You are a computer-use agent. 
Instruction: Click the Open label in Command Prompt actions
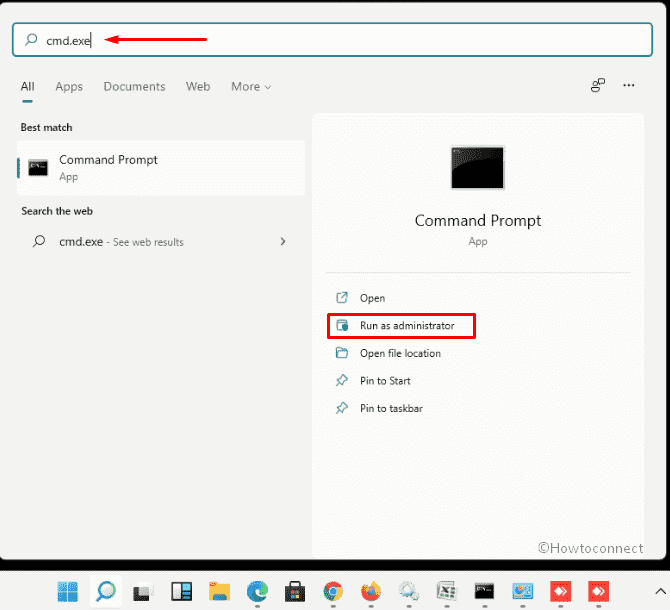click(x=372, y=298)
